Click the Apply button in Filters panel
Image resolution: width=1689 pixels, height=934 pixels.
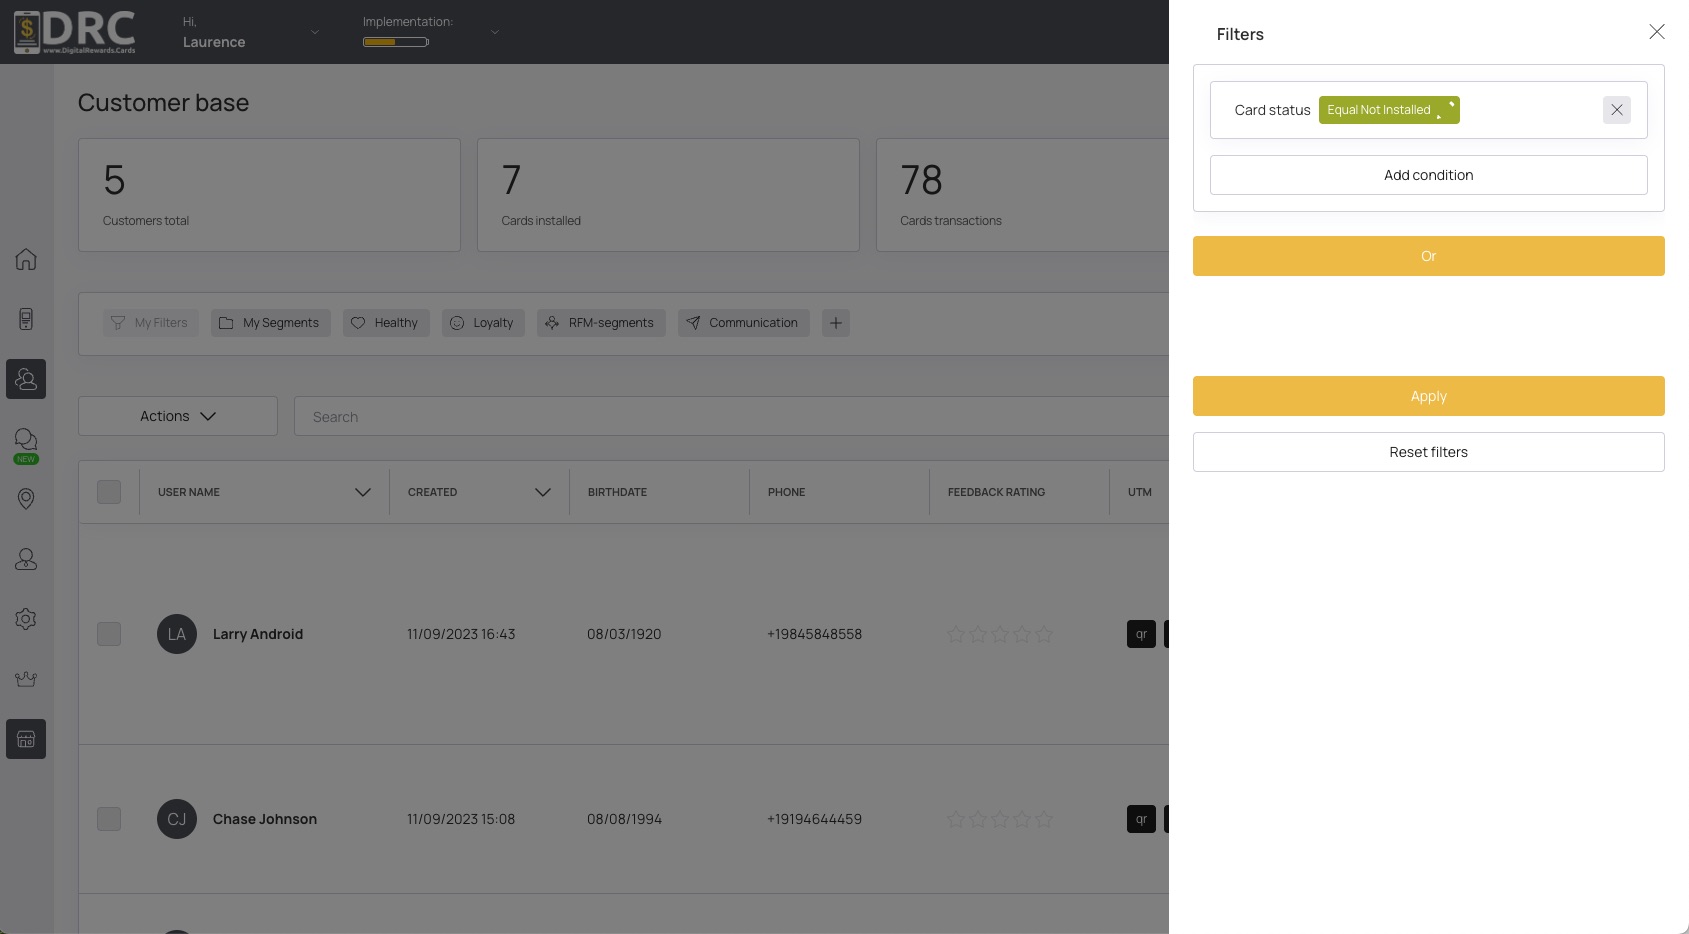(x=1428, y=396)
